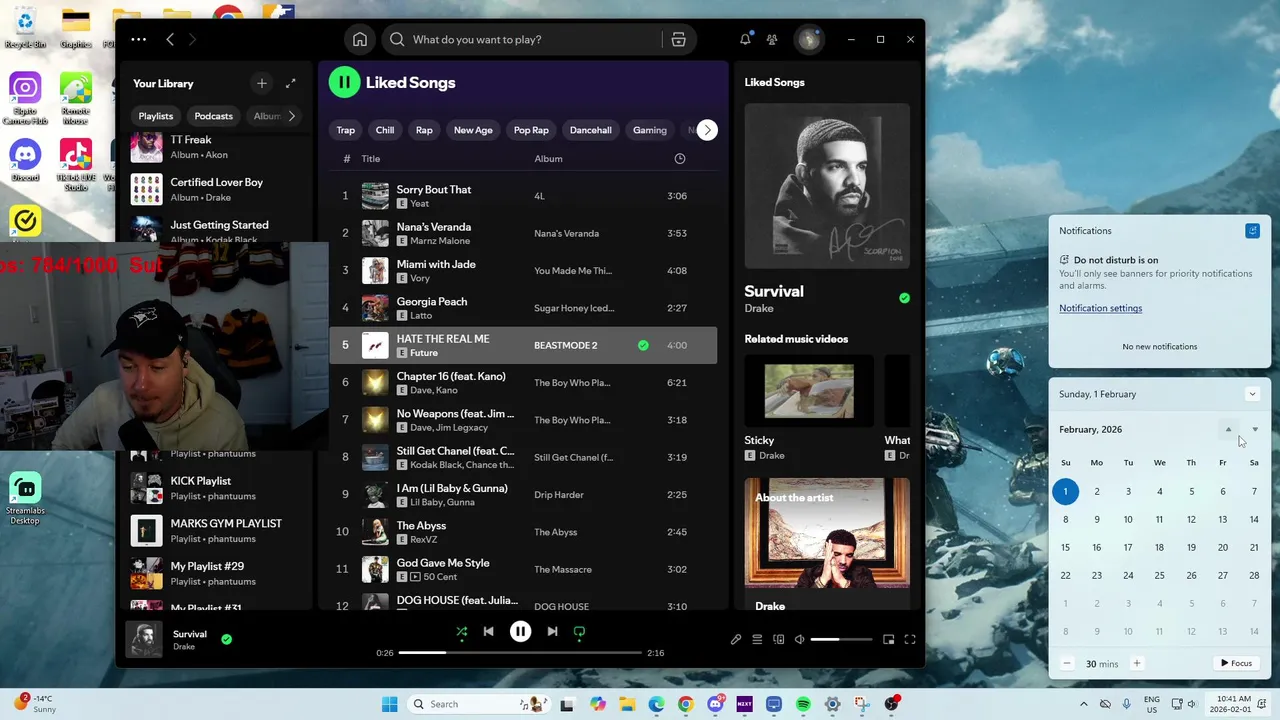
Task: Open the Nana's Veranda album link
Action: tap(566, 234)
